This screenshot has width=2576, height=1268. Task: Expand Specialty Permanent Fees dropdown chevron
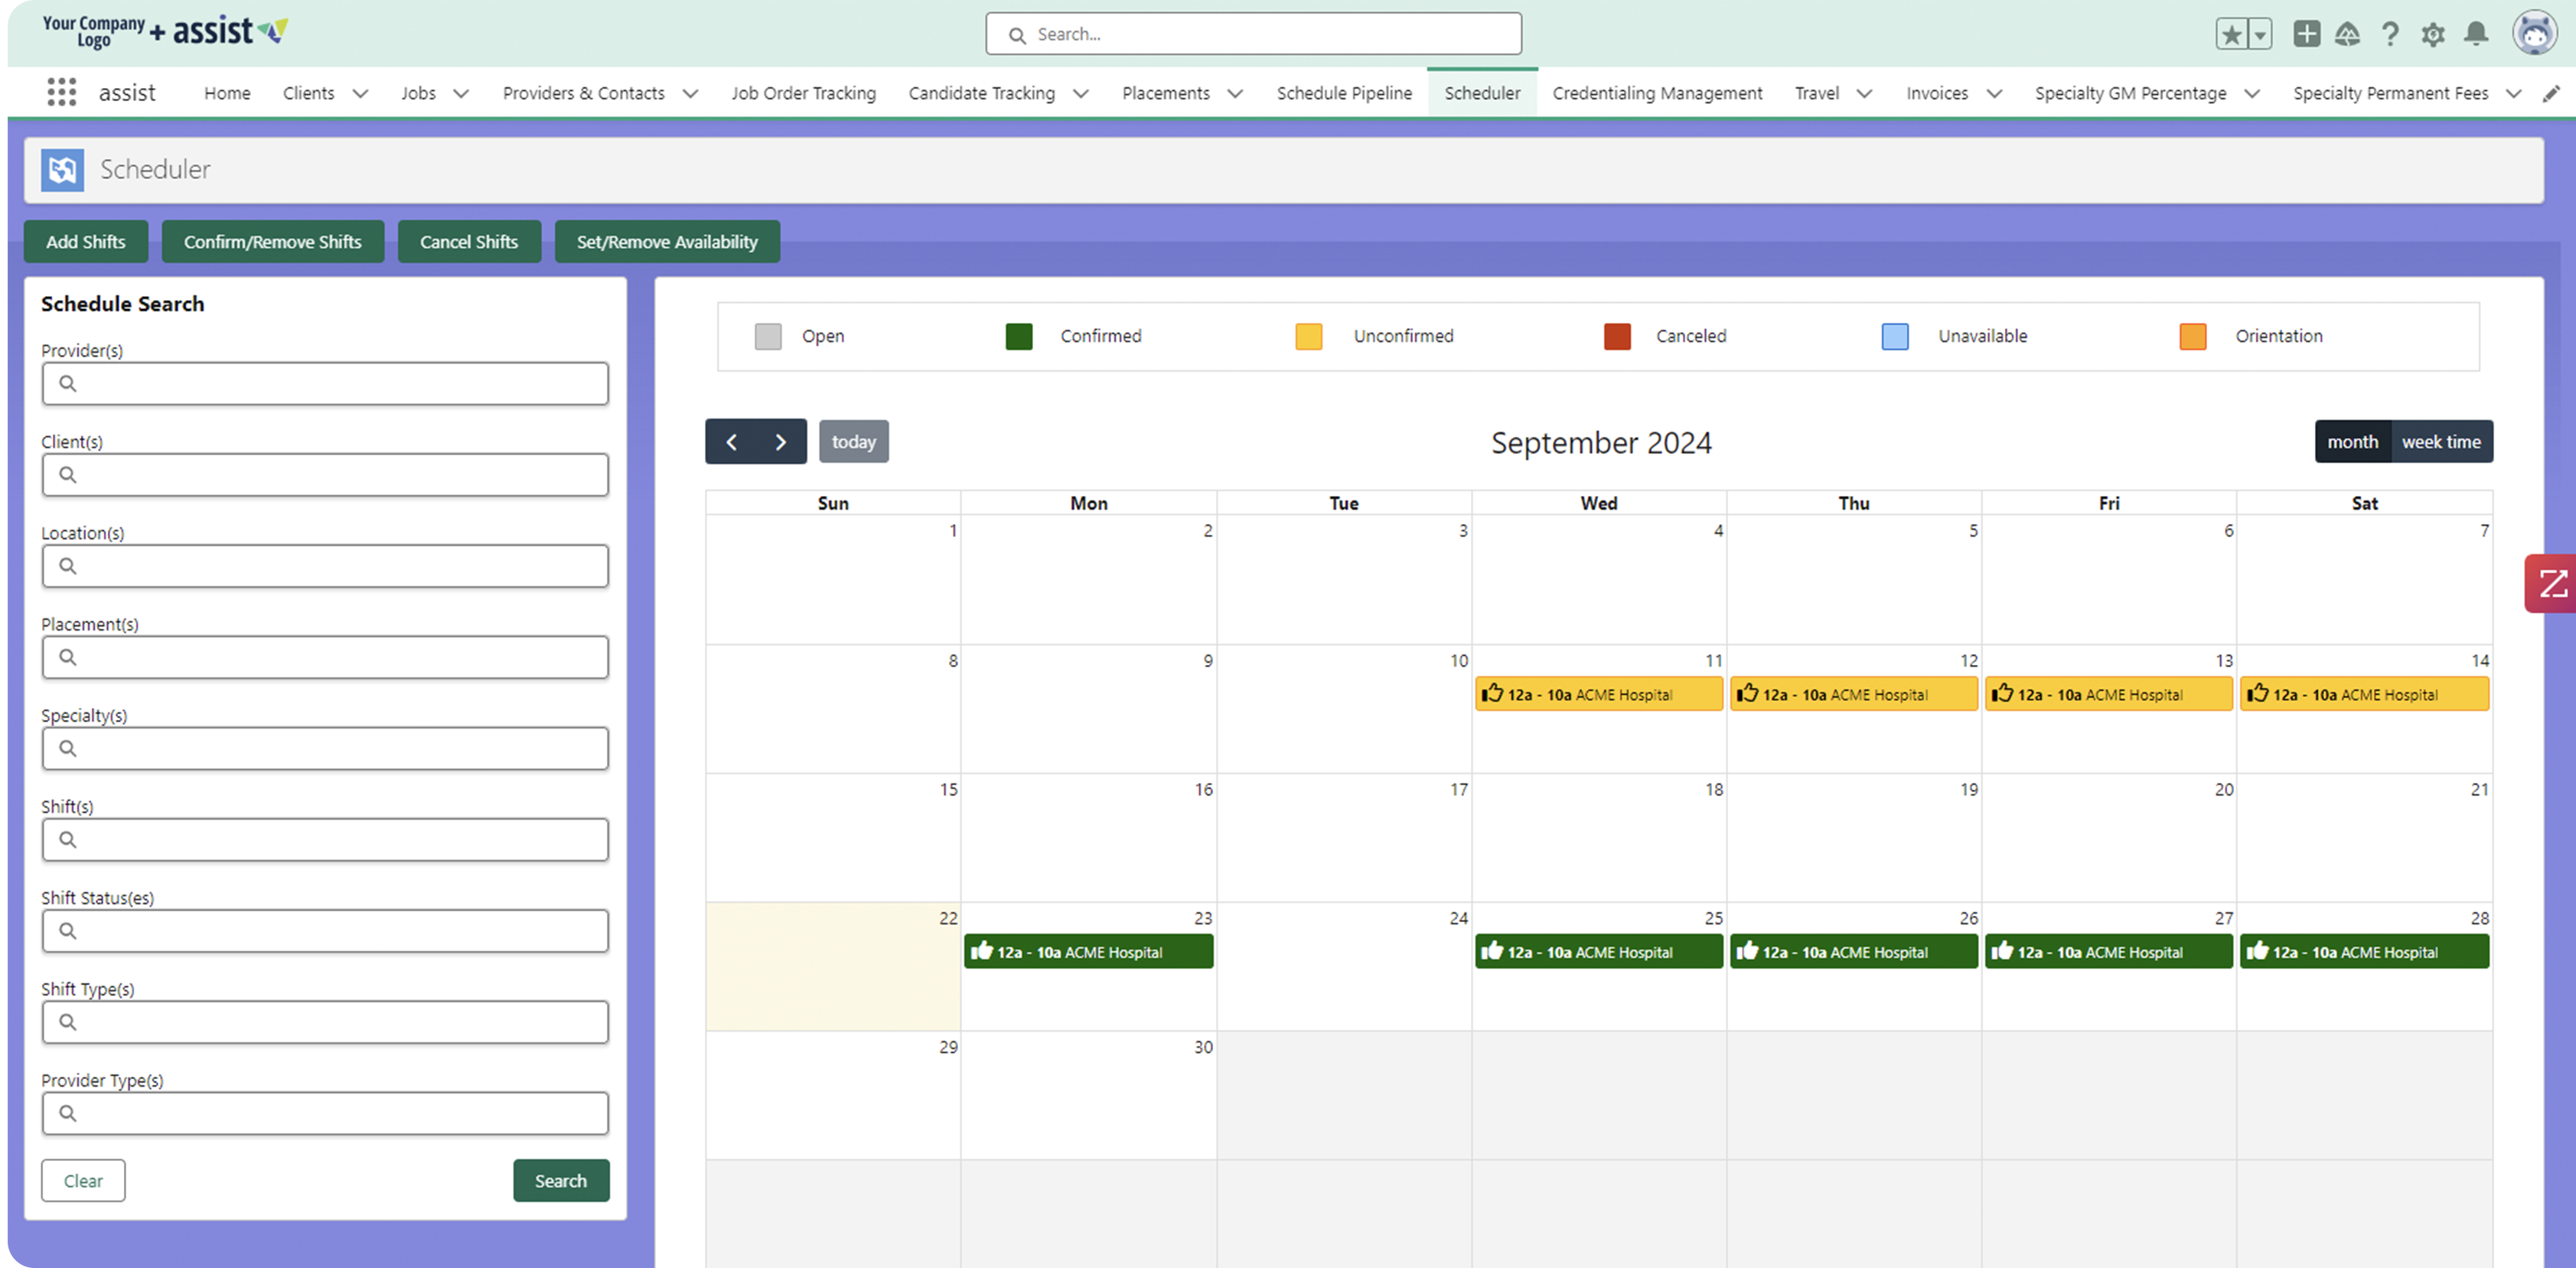(2514, 93)
